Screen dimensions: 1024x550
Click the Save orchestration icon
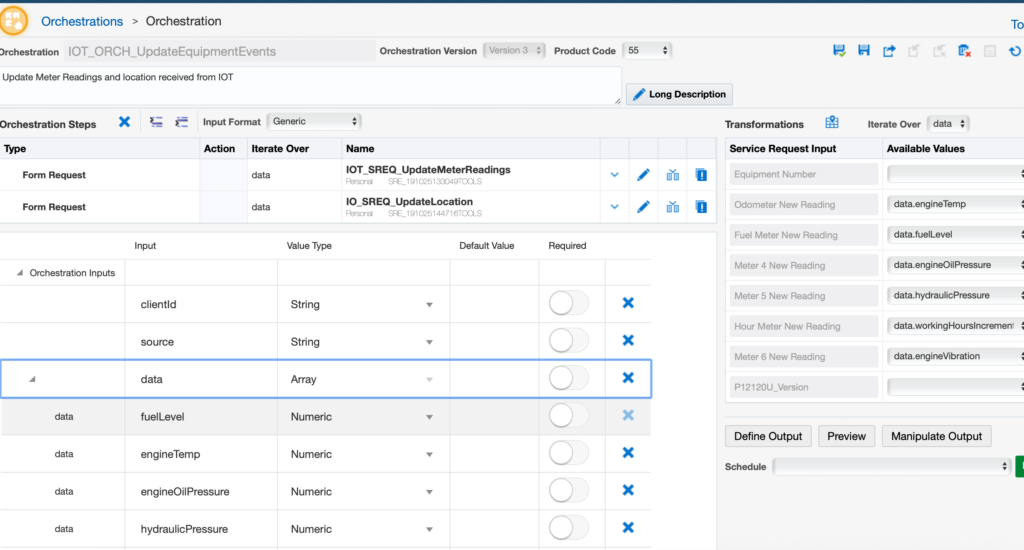click(864, 51)
